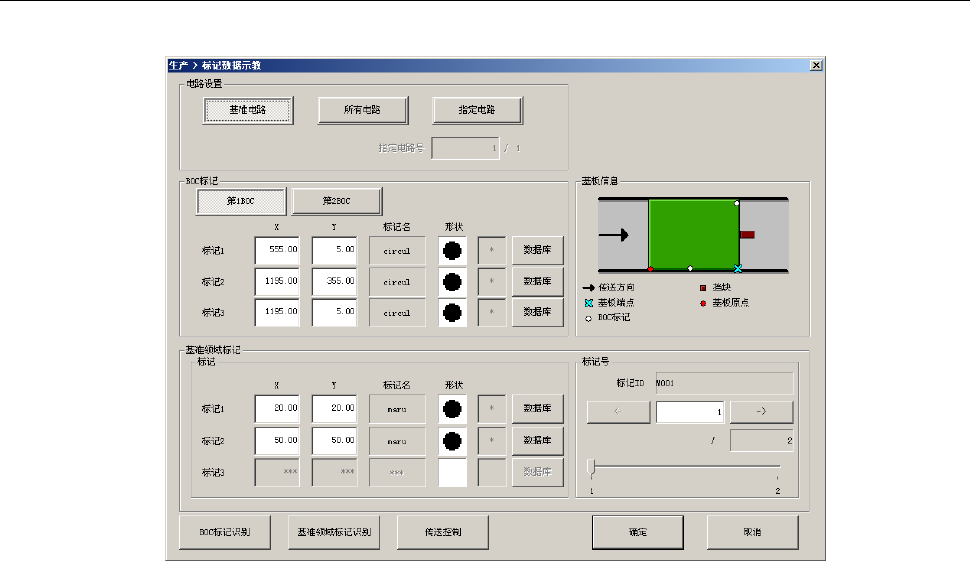Open 数据库 for BOC 标记1
This screenshot has width=970, height=561.
(537, 251)
